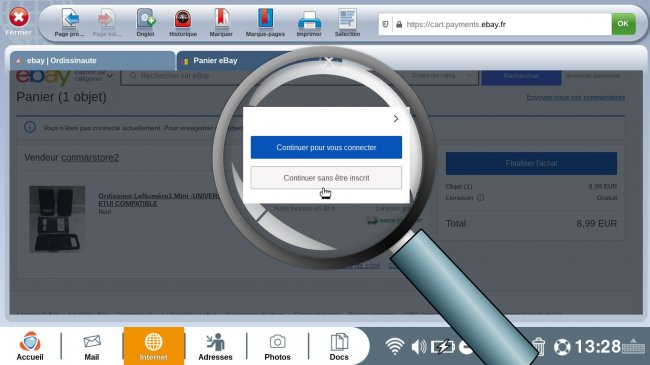Image resolution: width=650 pixels, height=365 pixels.
Task: Open Mail in the bottom bar
Action: pyautogui.click(x=92, y=347)
